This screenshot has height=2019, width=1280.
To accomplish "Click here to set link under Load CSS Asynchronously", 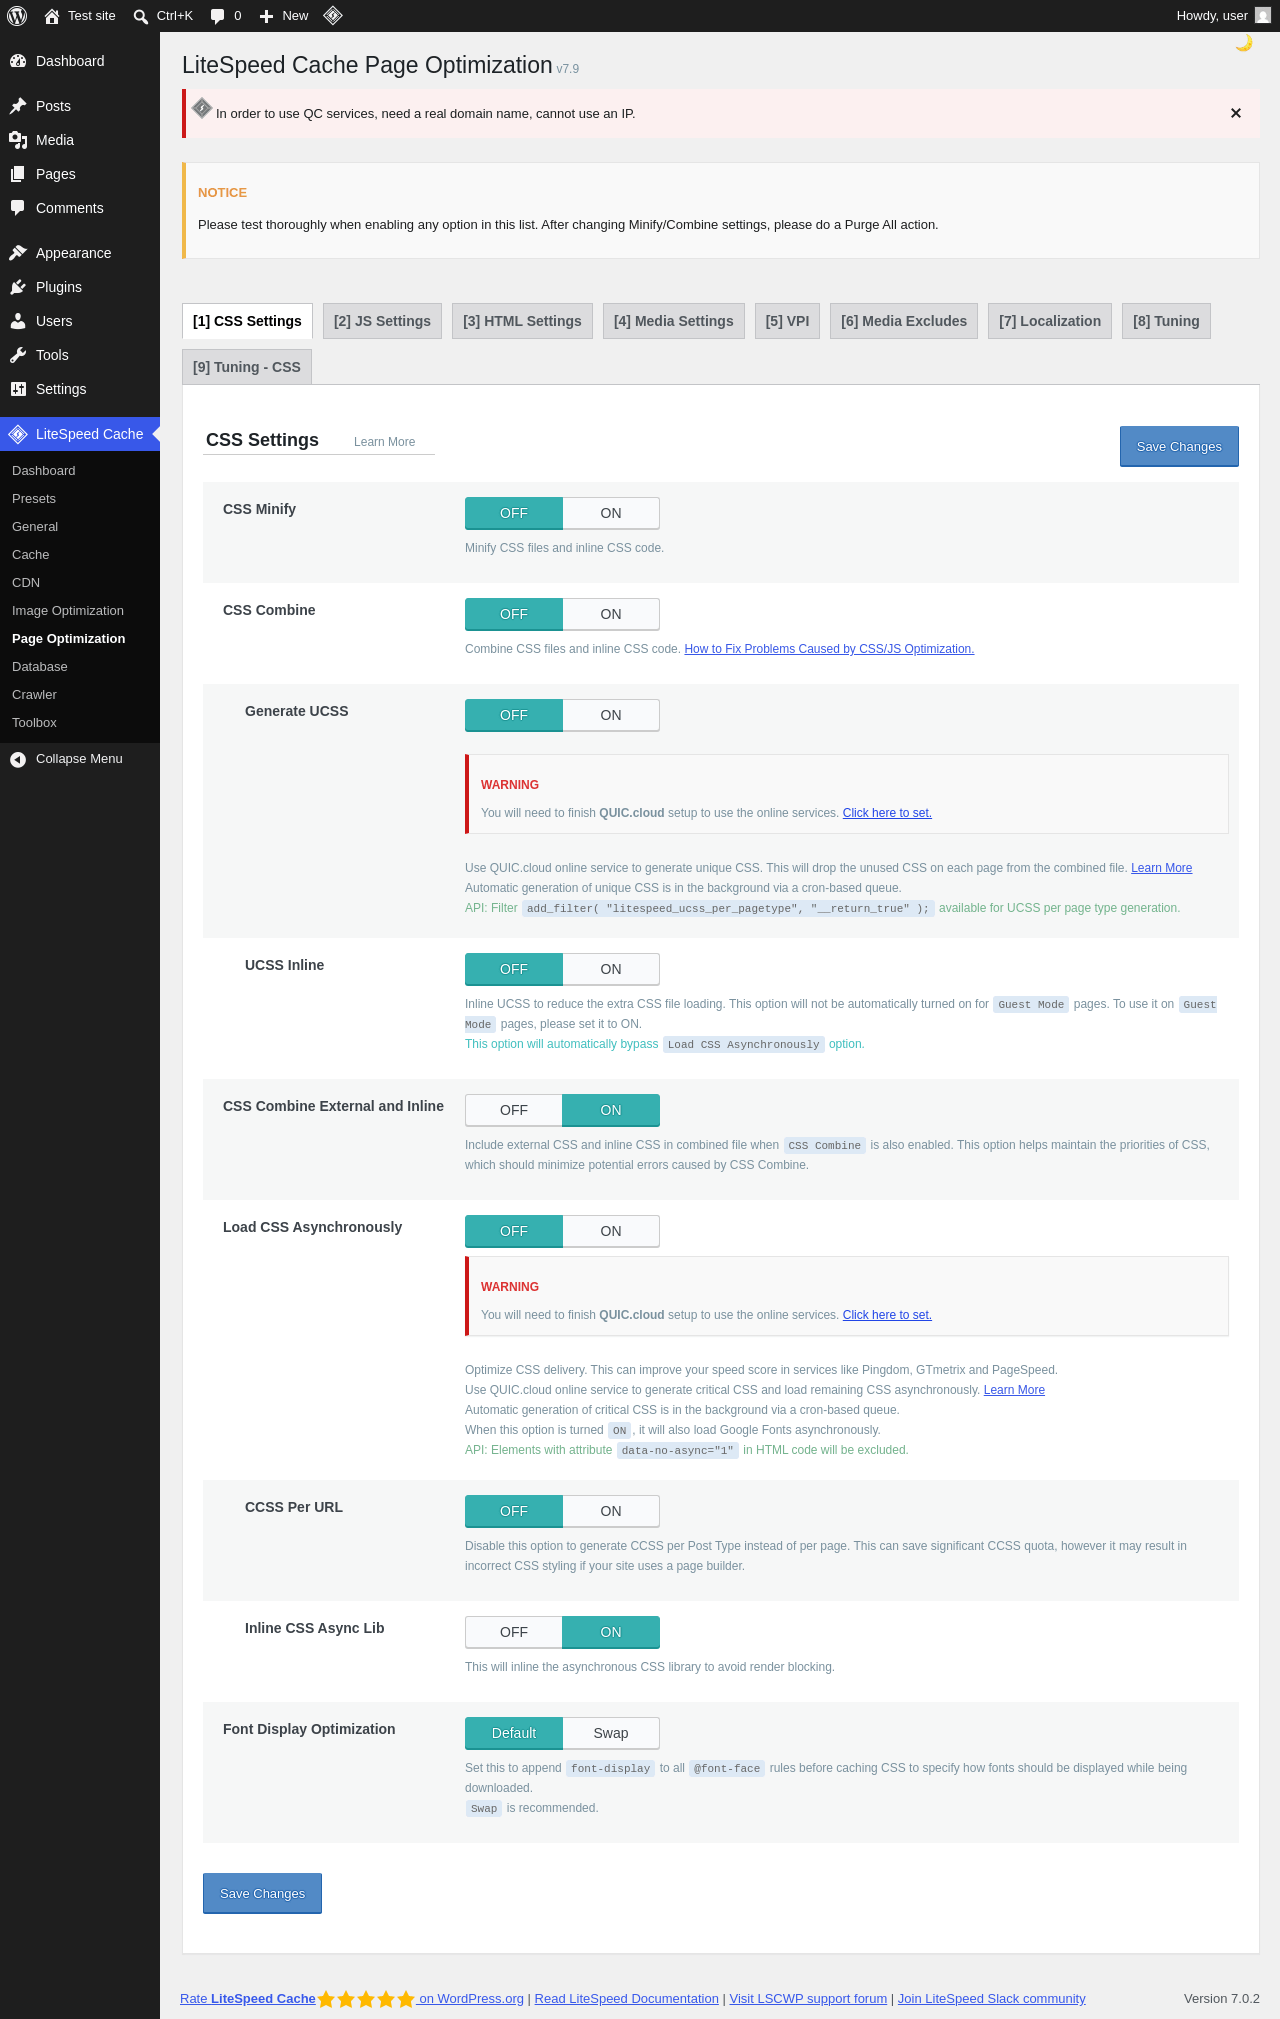I will [x=887, y=1315].
